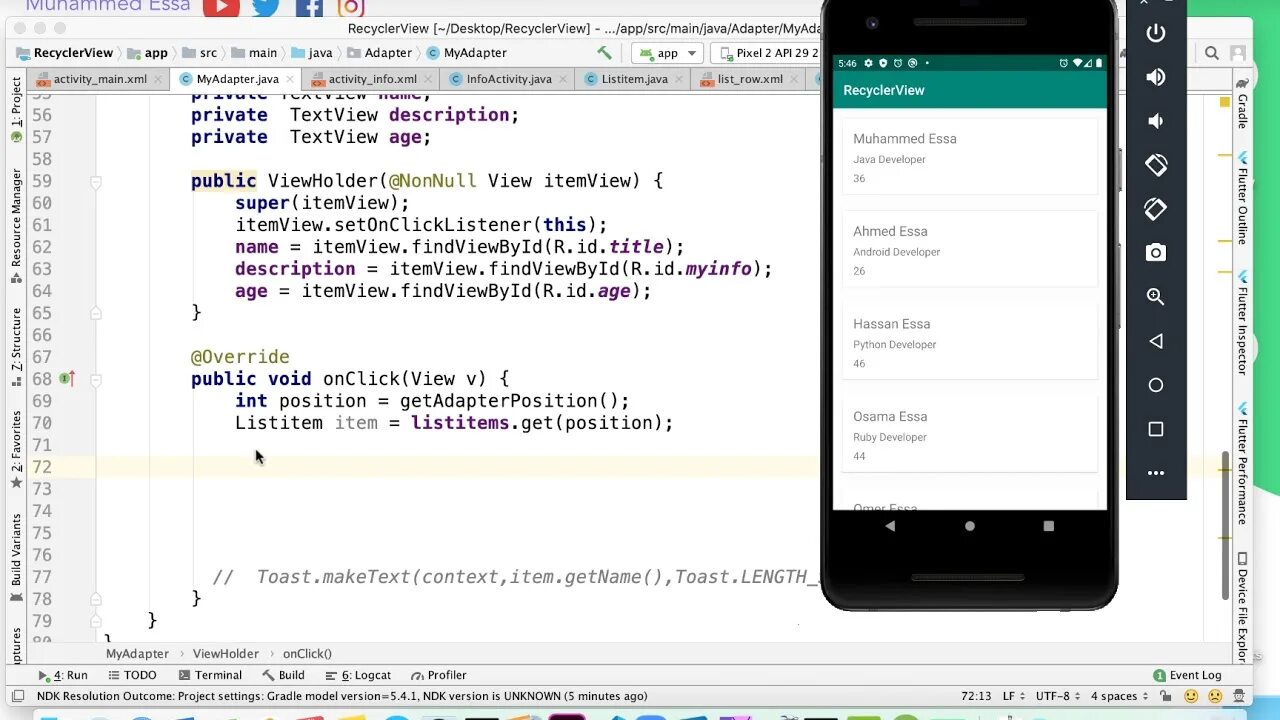Viewport: 1280px width, 720px height.
Task: Open the Logcat tool window button
Action: (357, 675)
